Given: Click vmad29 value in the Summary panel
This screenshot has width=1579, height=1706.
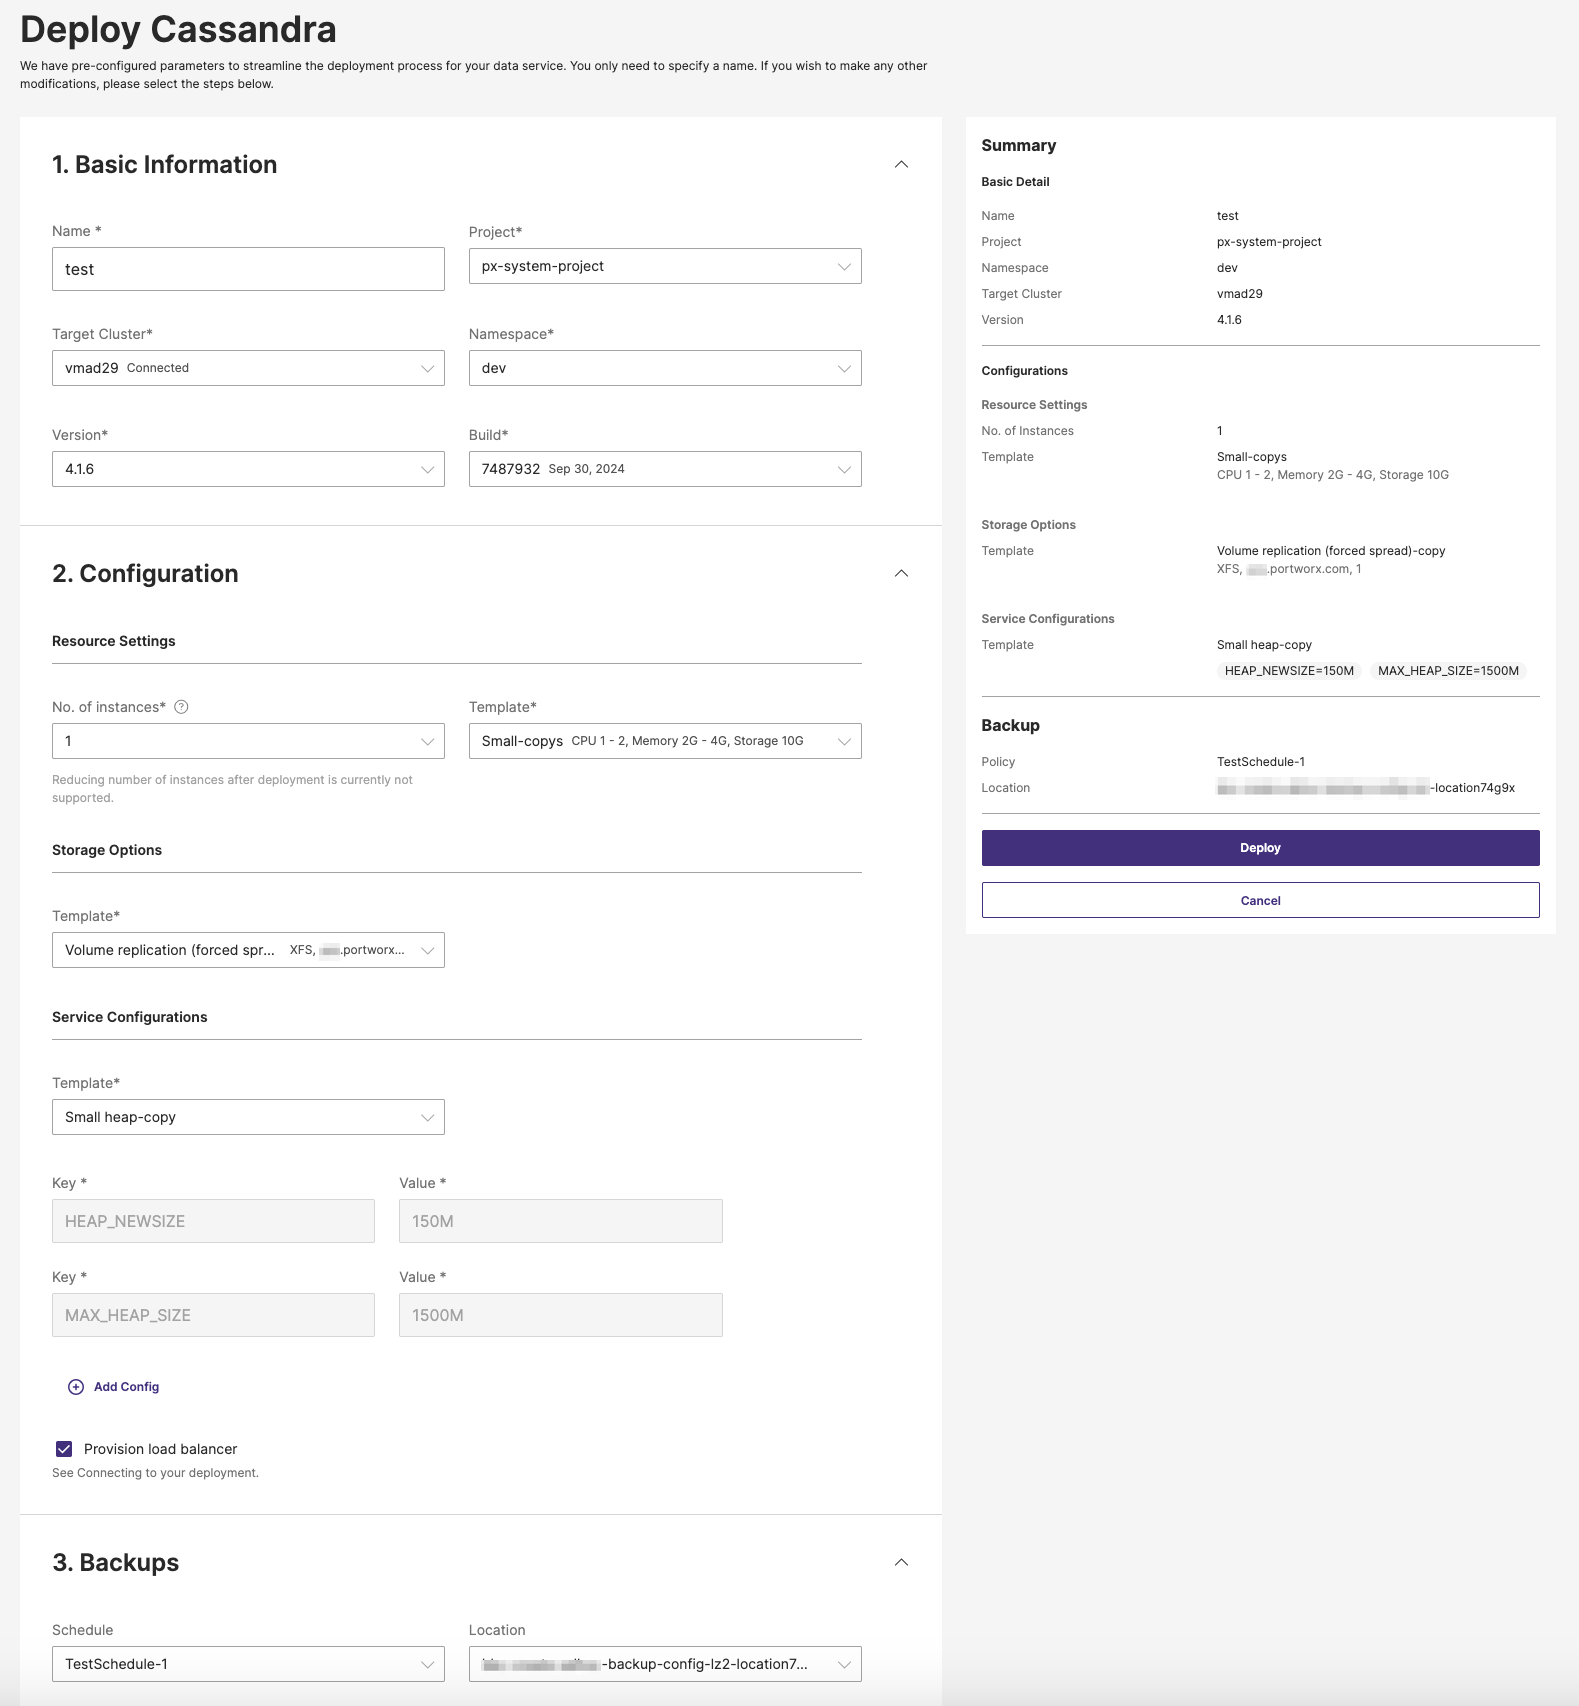Looking at the screenshot, I should [1240, 294].
